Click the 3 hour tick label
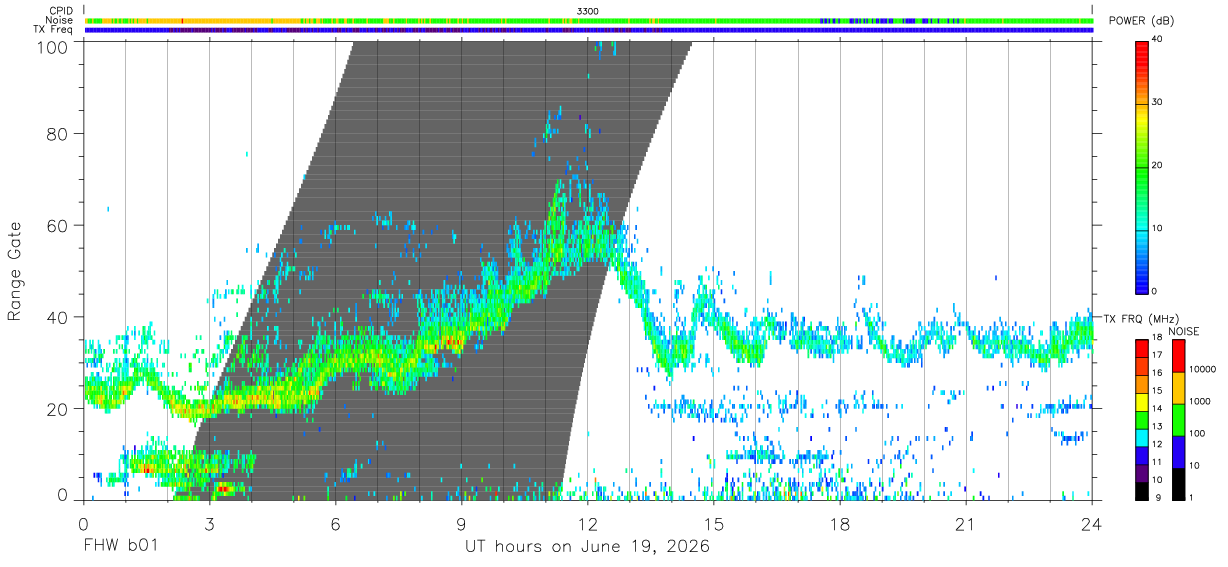The height and width of the screenshot is (567, 1228). pyautogui.click(x=209, y=524)
